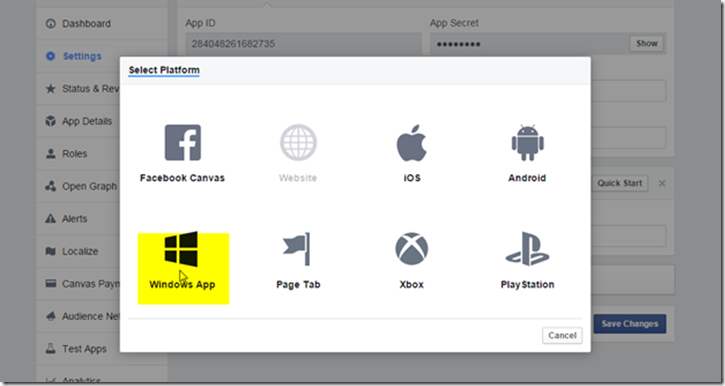
Task: Select the Facebook Canvas platform icon
Action: [x=183, y=143]
